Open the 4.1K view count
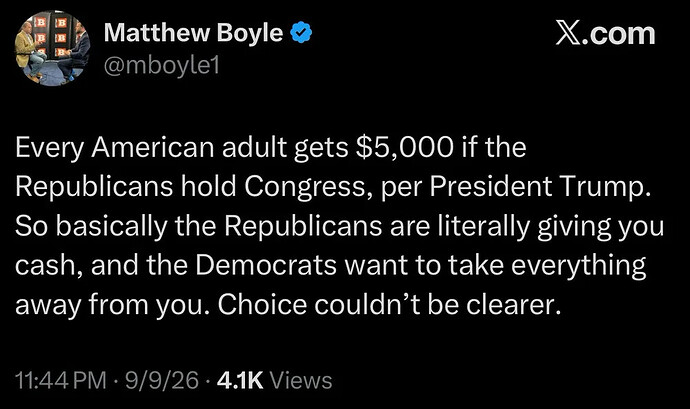The width and height of the screenshot is (690, 409). (240, 380)
